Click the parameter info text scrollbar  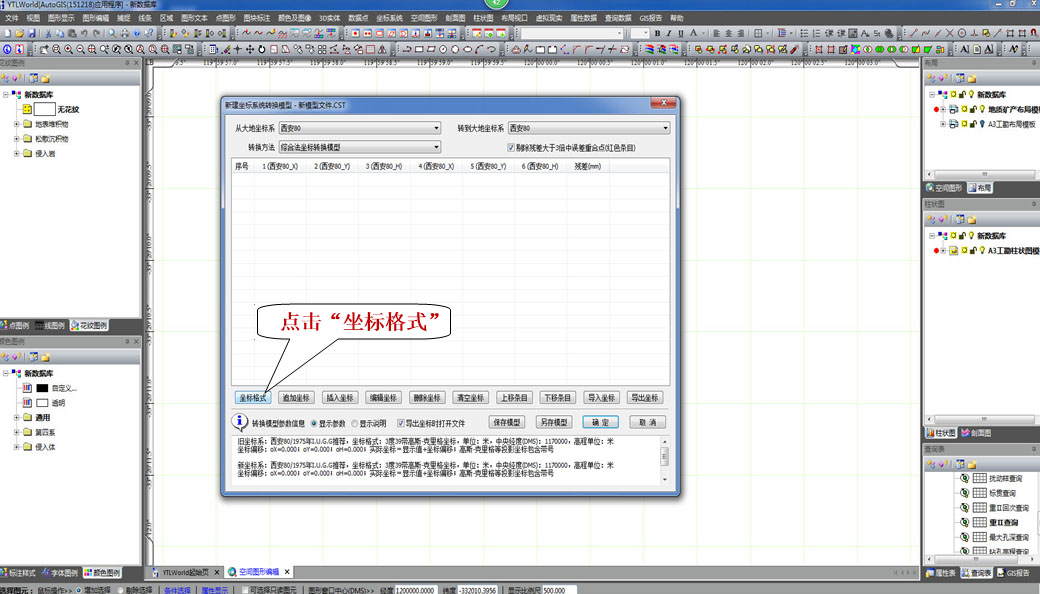664,460
